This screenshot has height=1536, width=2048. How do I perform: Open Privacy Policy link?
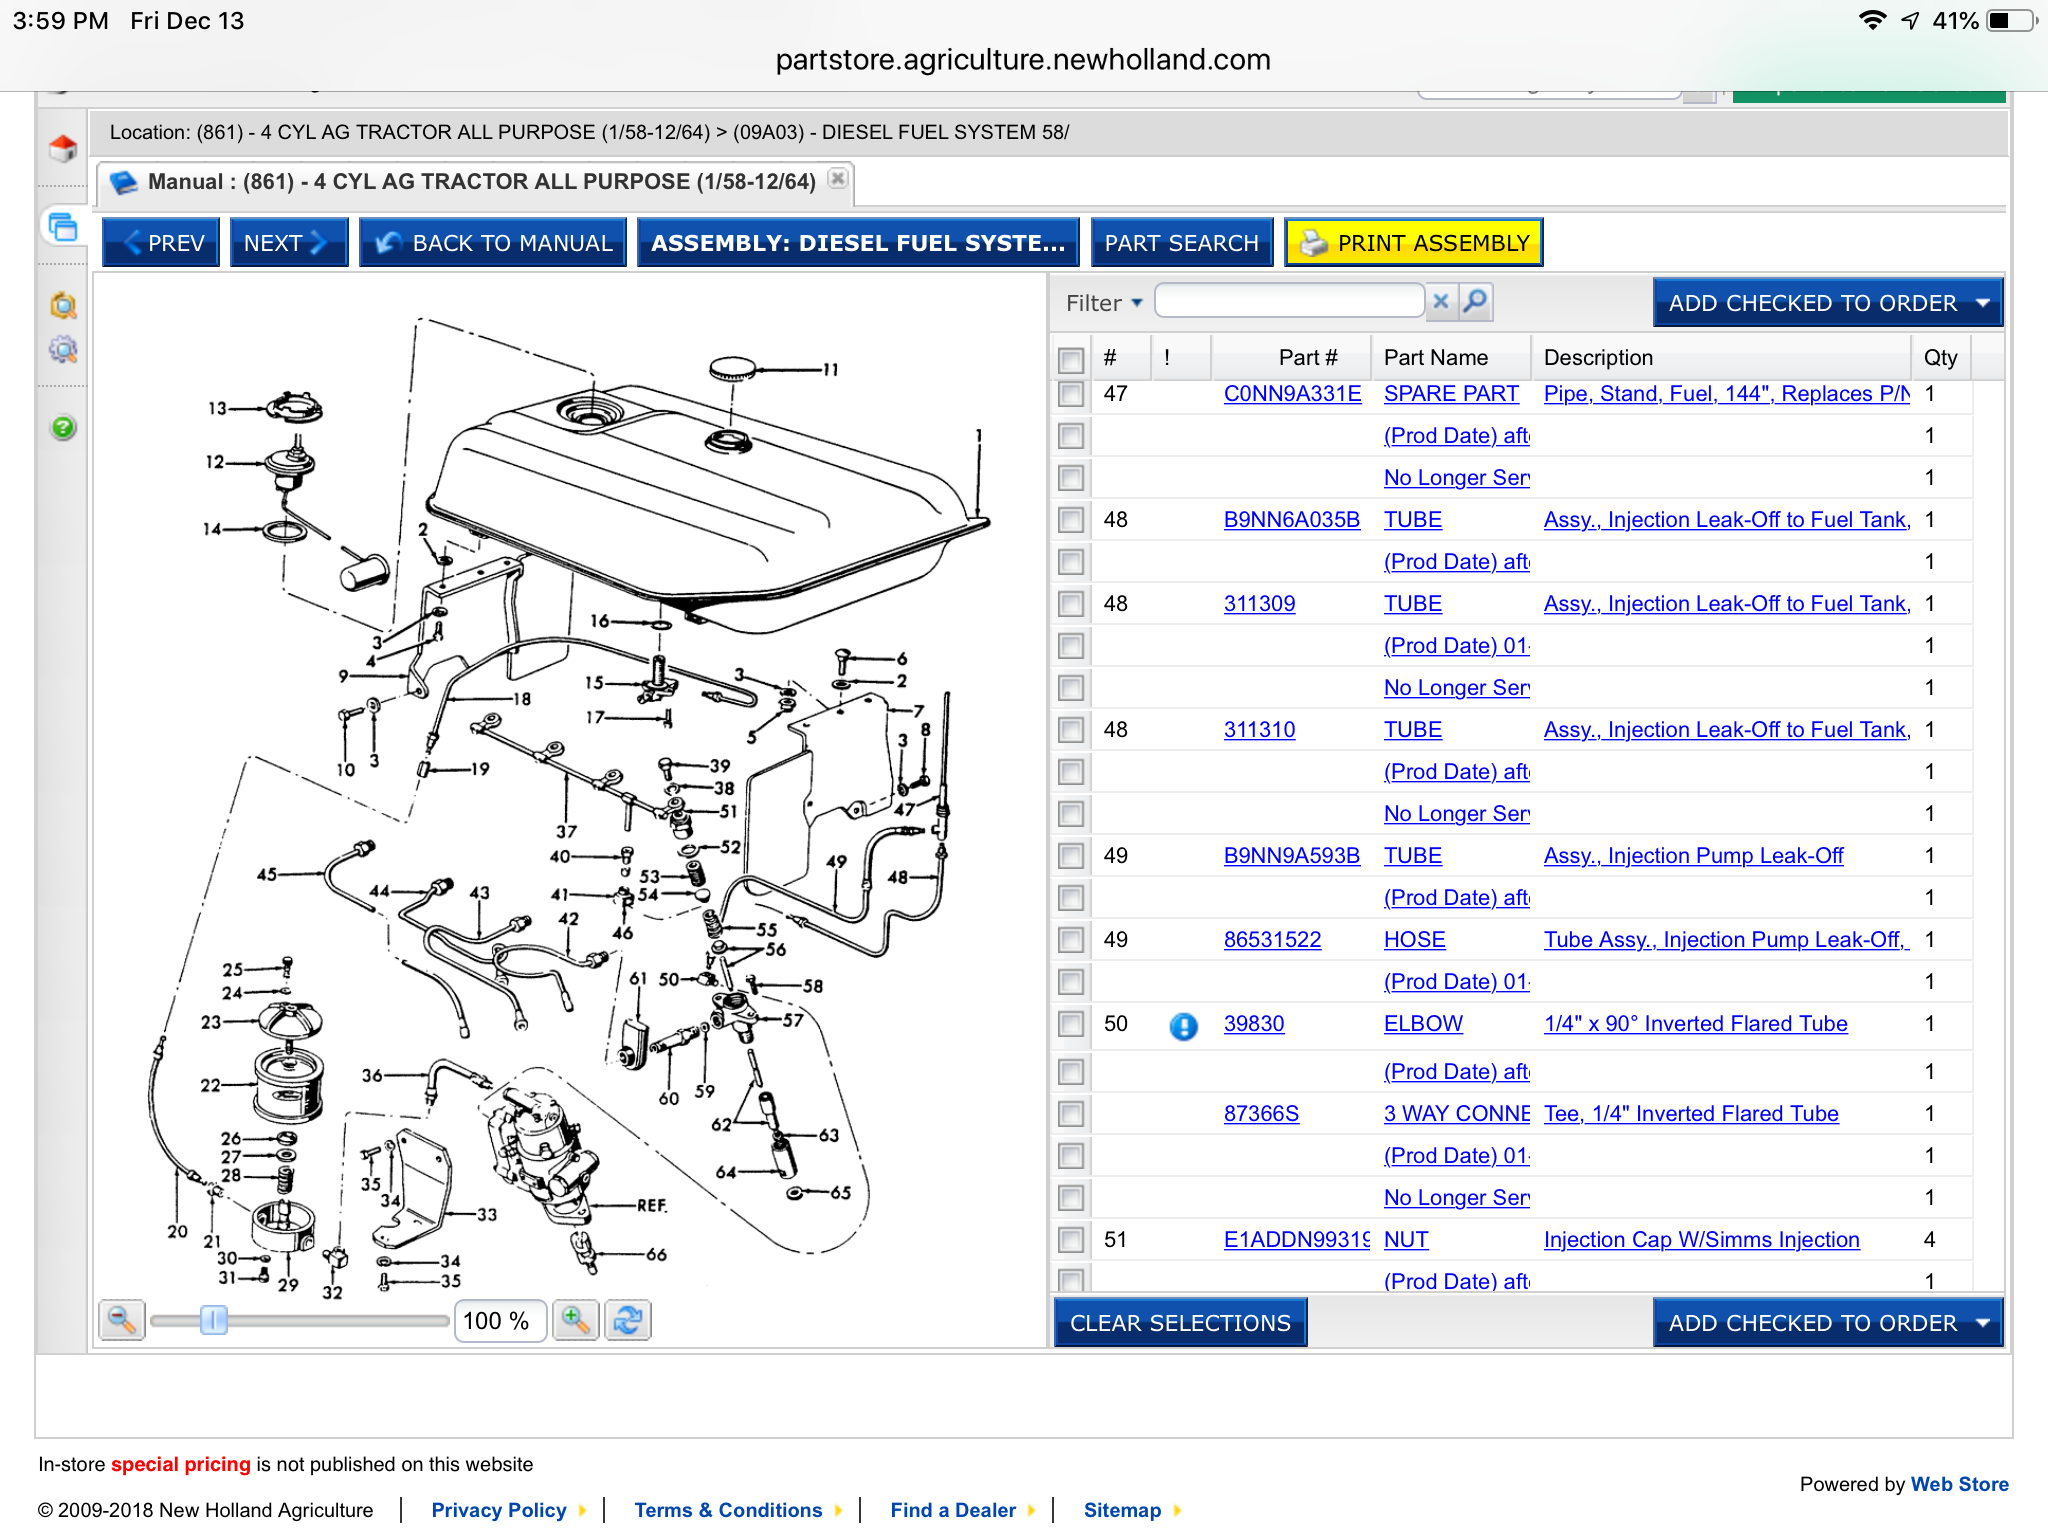[x=499, y=1510]
